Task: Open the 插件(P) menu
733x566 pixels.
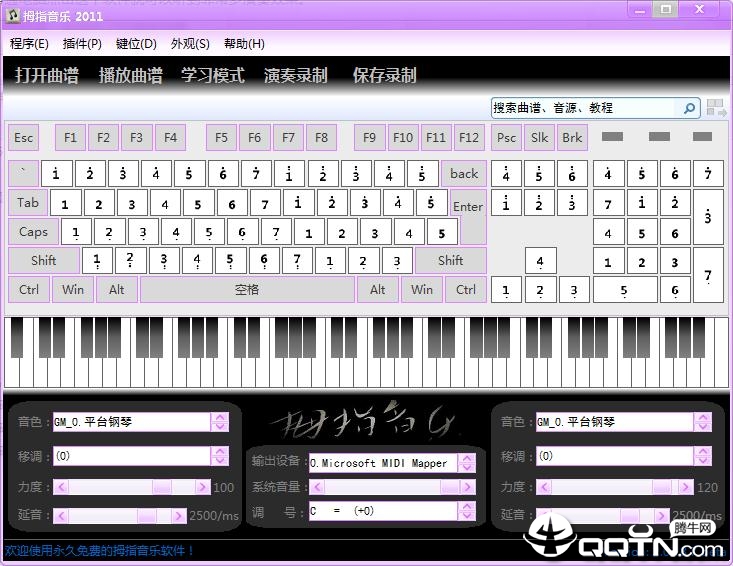Action: click(82, 44)
